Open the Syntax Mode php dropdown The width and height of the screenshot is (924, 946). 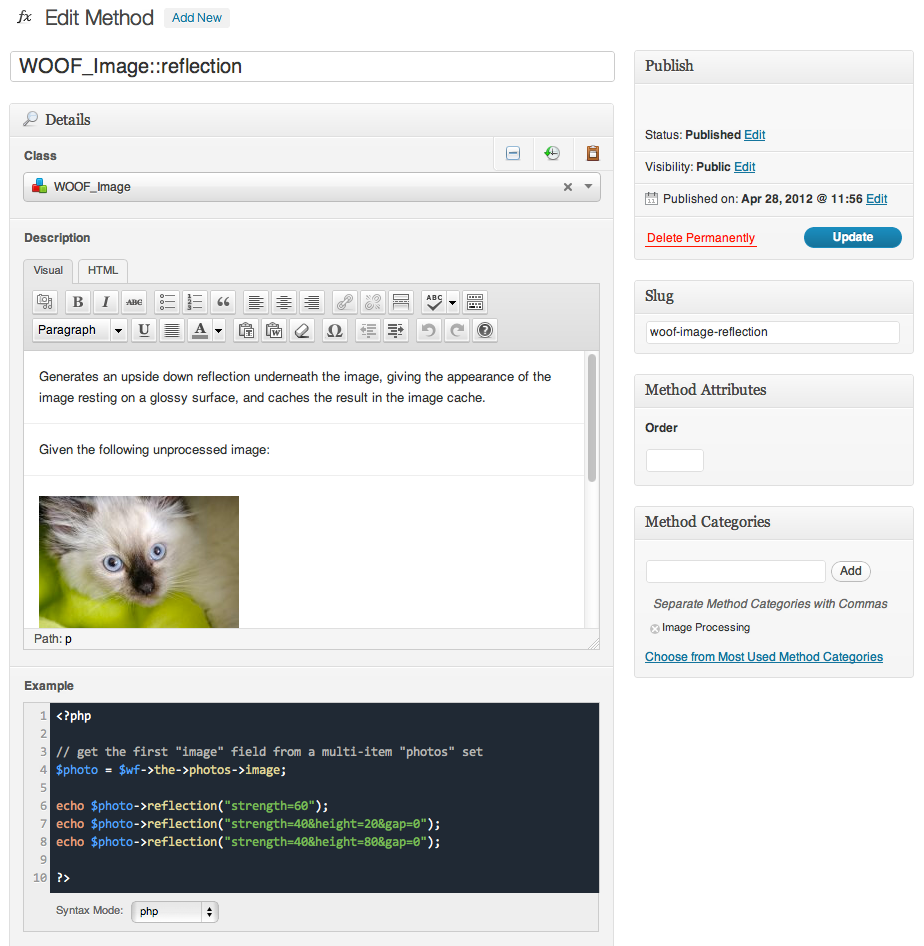(174, 912)
